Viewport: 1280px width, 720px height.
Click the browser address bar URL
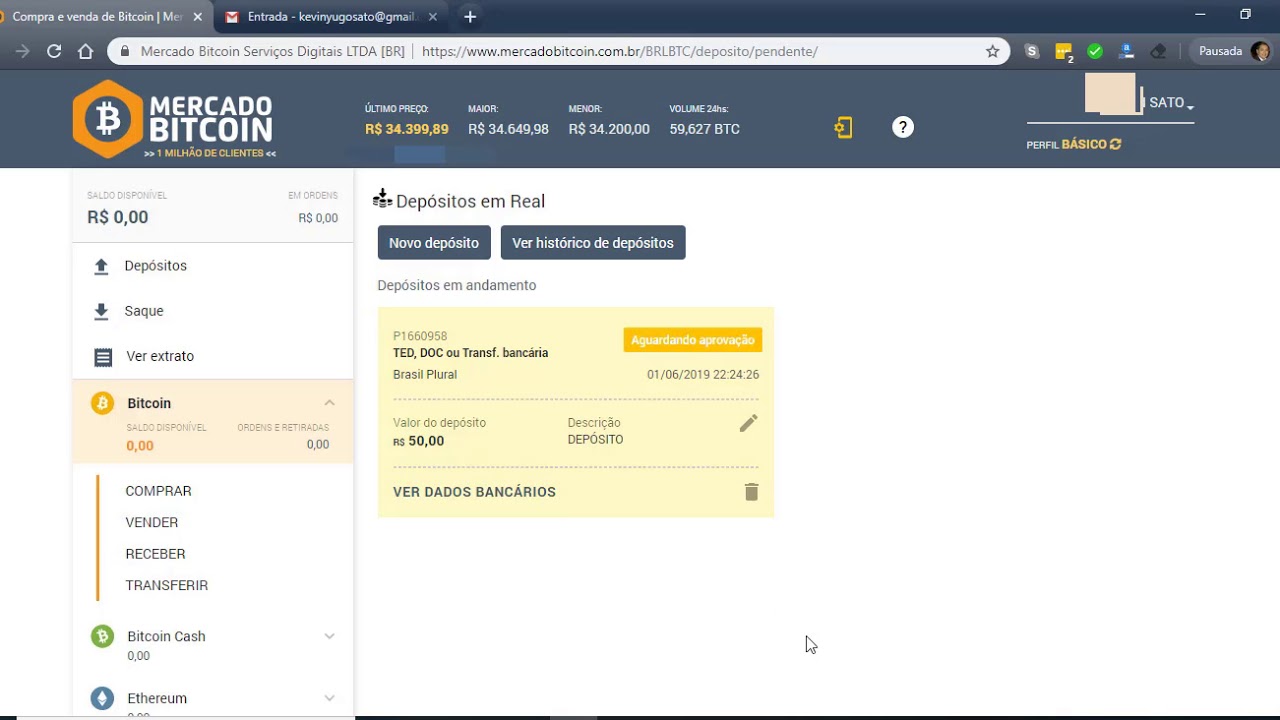pyautogui.click(x=620, y=51)
